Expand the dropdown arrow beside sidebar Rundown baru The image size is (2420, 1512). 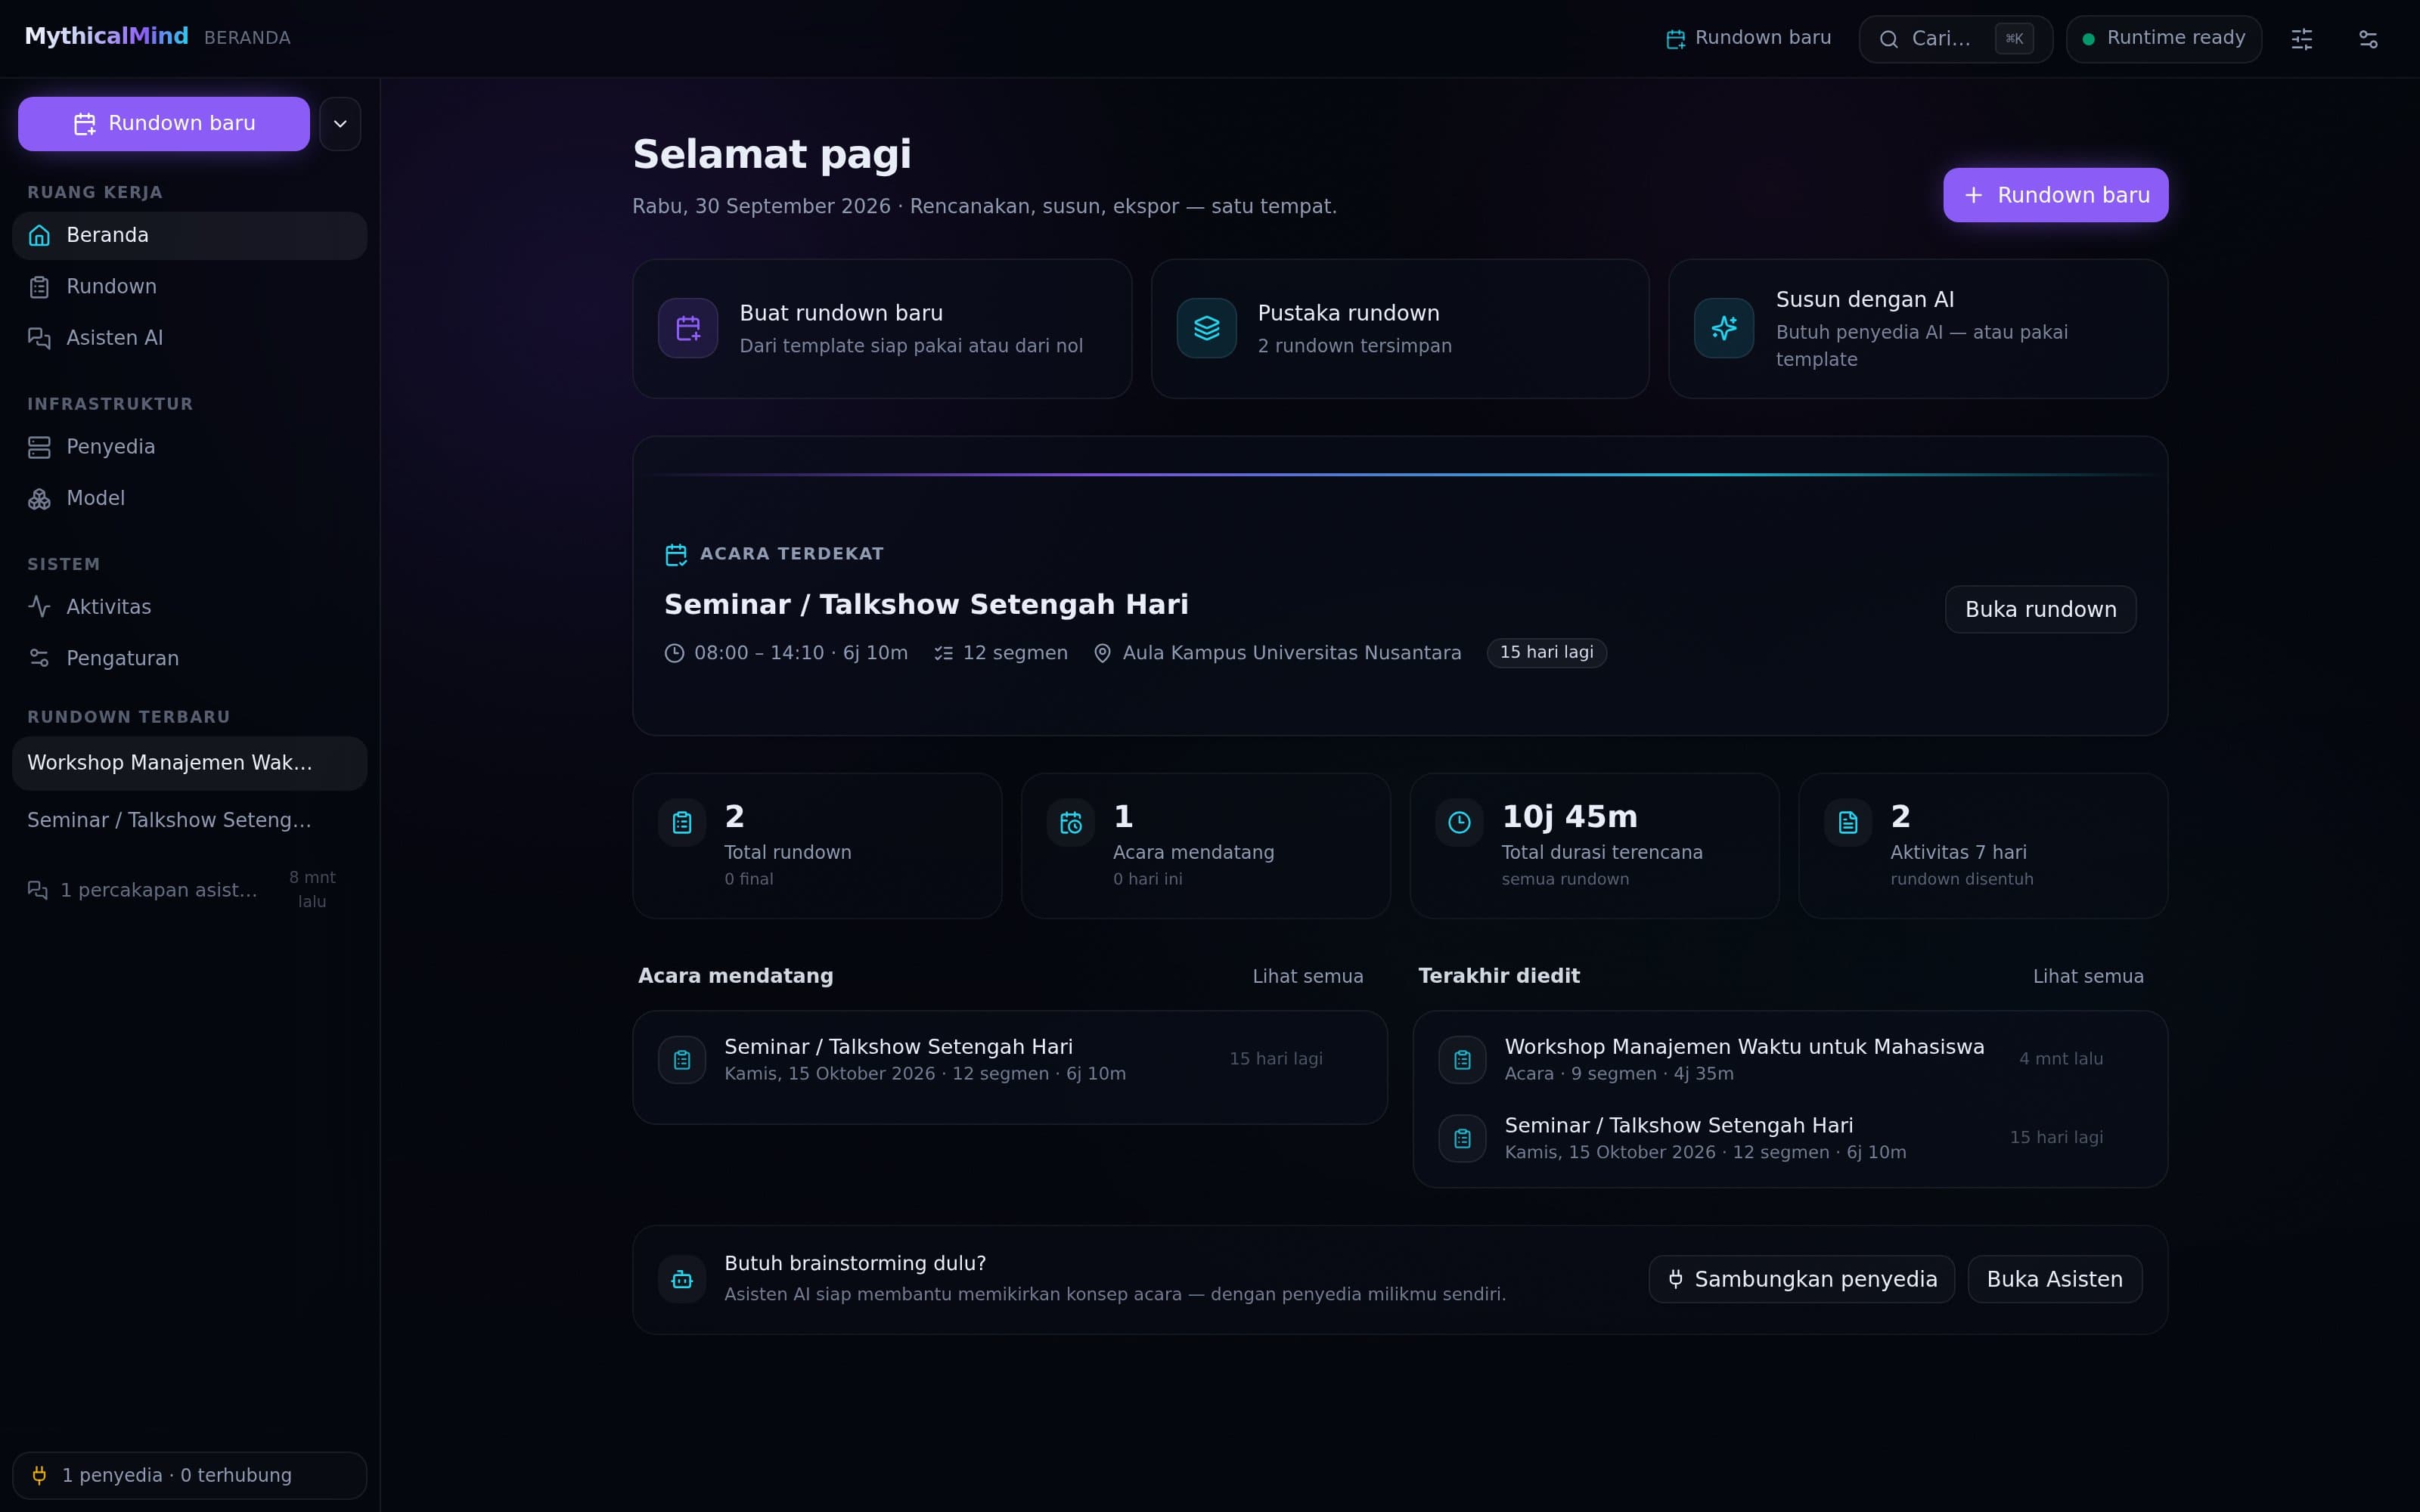(340, 124)
